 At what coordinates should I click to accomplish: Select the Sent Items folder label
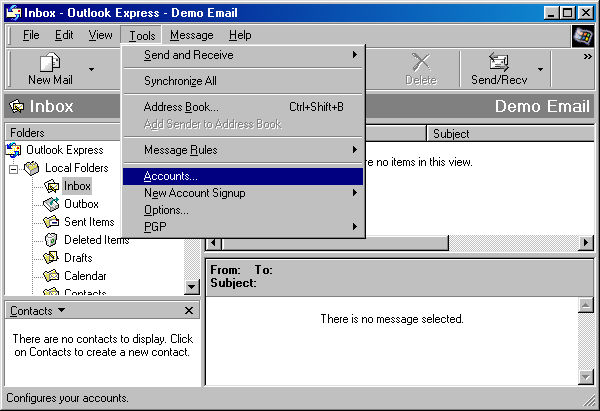[89, 222]
